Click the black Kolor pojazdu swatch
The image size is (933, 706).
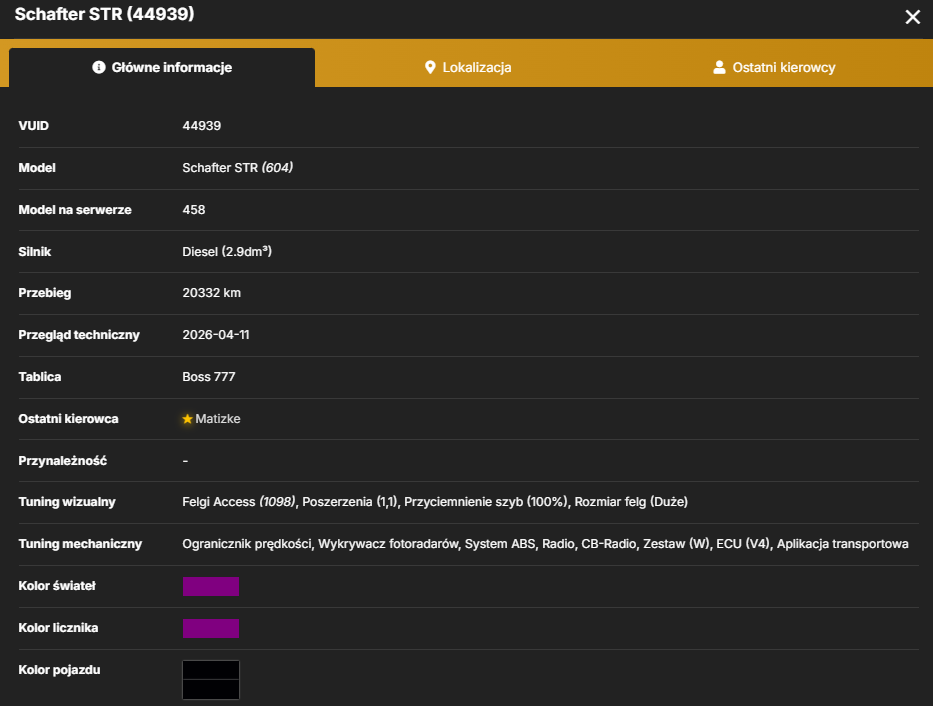(211, 680)
